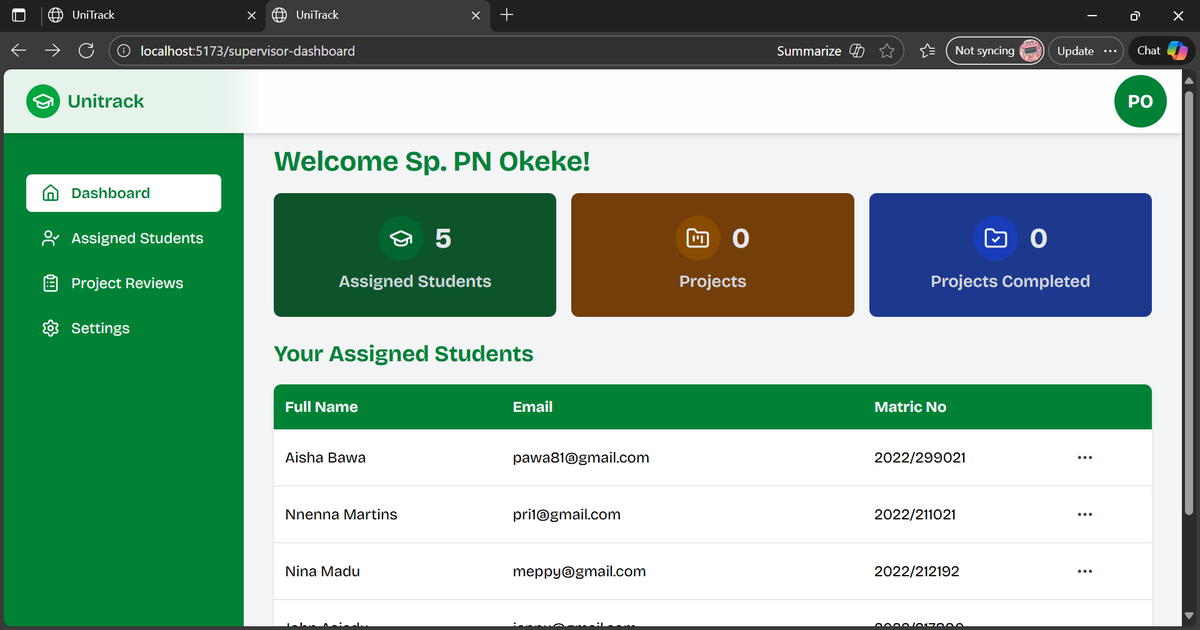Open the actions menu for Nnenna Martins

click(1085, 514)
